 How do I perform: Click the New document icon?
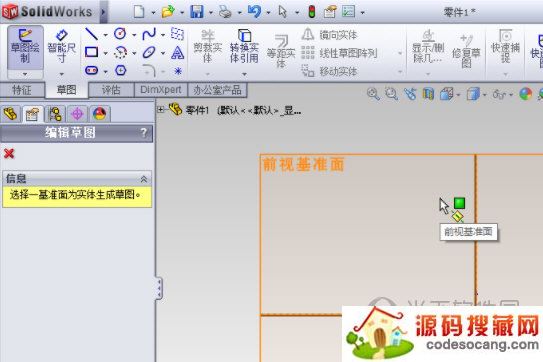(x=139, y=12)
